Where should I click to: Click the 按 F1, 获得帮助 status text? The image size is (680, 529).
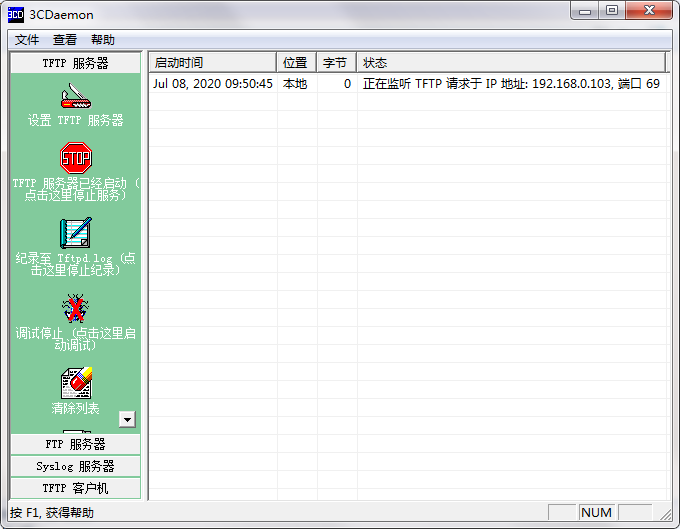(52, 513)
